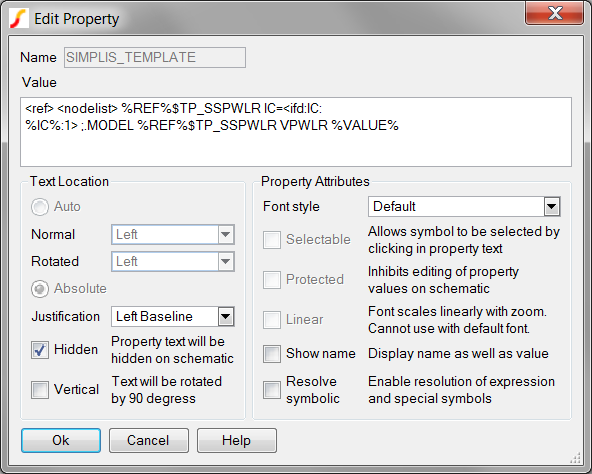Tick the Selectable checkbox
Viewport: 592px width, 474px height.
[x=272, y=240]
